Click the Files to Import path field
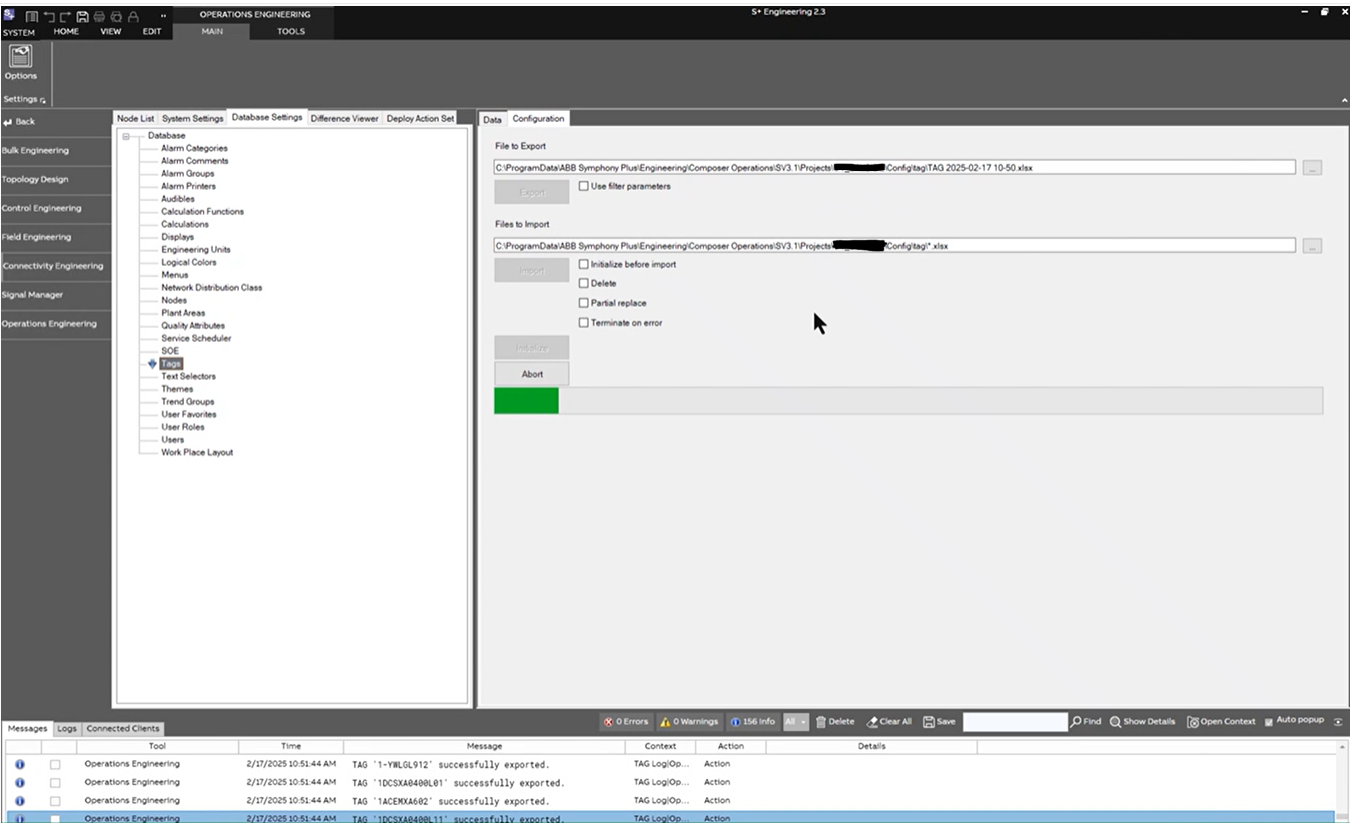The image size is (1350, 823). pyautogui.click(x=890, y=245)
